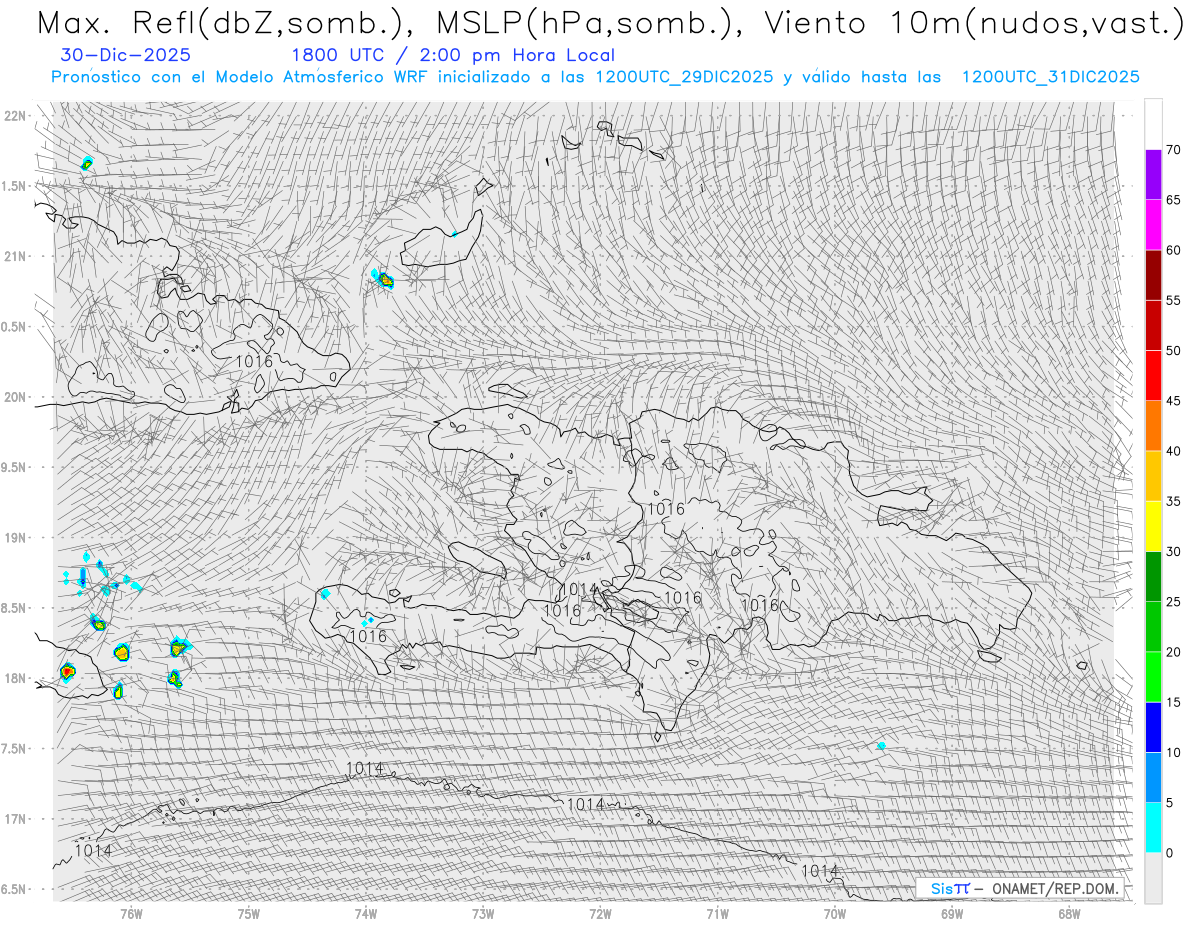Pick the gray below-zero legend swatch
This screenshot has height=927, width=1200.
pyautogui.click(x=1153, y=878)
